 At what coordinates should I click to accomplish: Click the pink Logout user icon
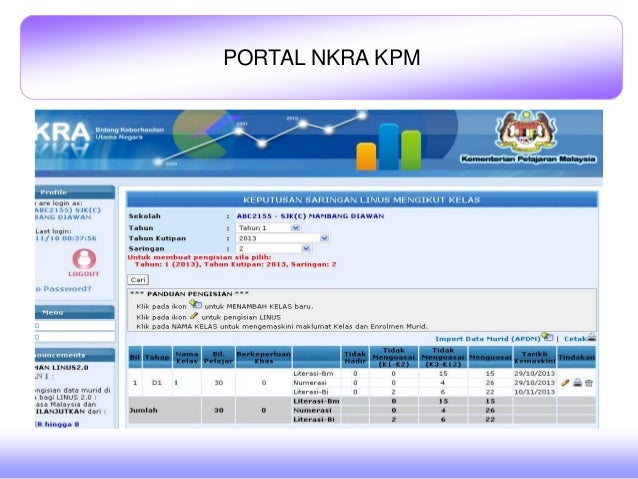point(84,258)
